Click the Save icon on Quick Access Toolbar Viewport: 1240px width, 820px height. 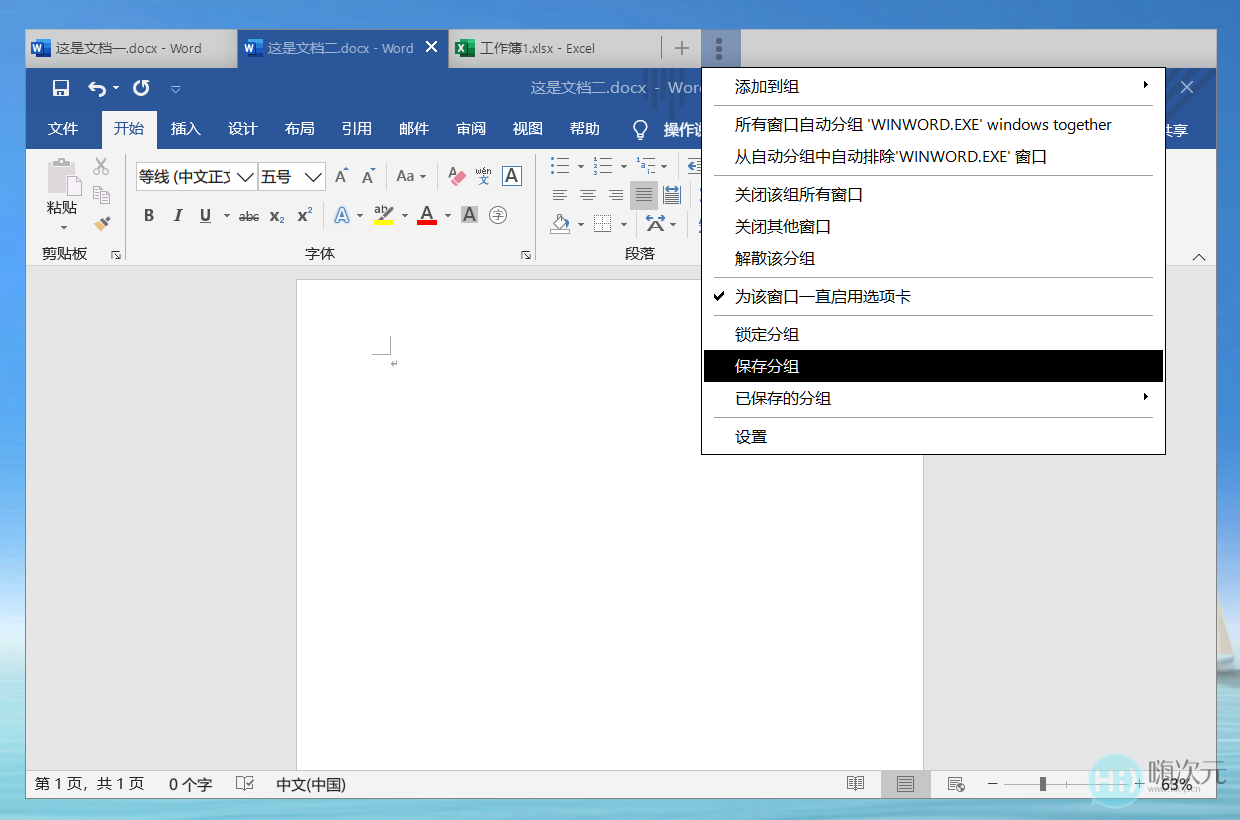tap(61, 88)
